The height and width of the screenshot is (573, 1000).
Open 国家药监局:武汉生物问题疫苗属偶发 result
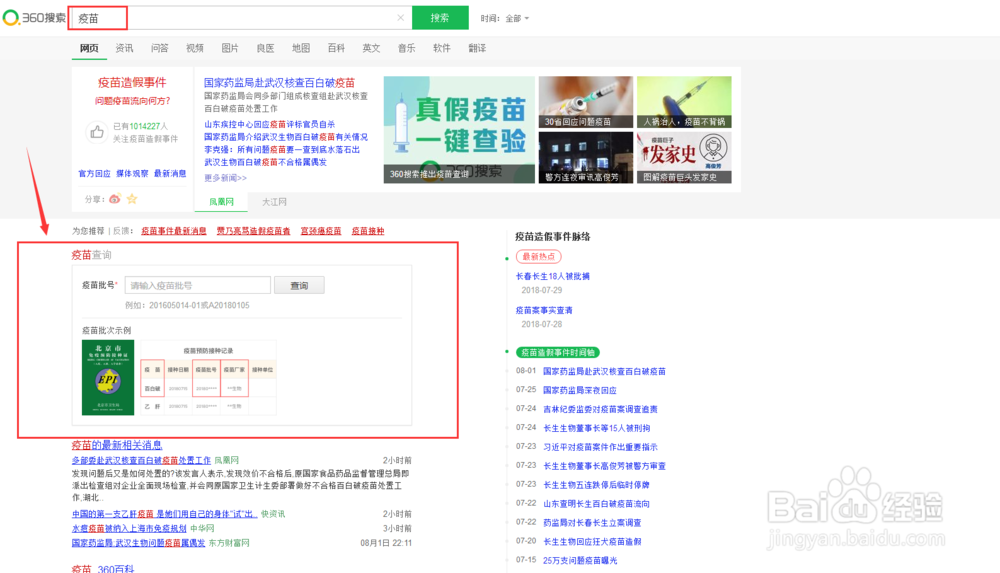point(138,543)
